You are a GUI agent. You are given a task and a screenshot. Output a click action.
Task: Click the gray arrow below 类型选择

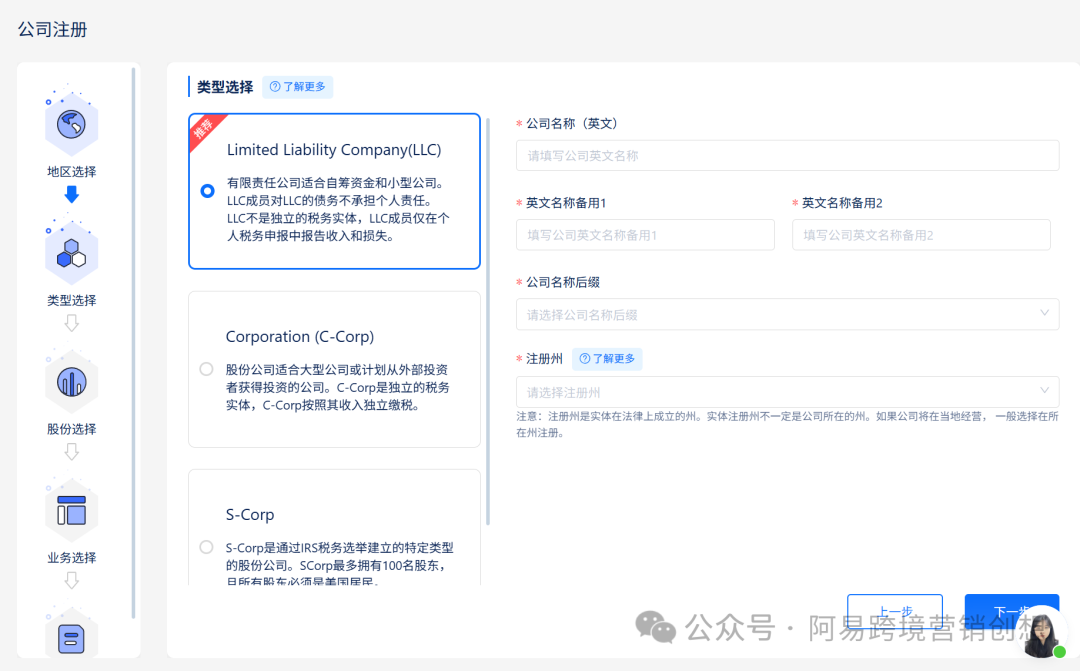(70, 323)
